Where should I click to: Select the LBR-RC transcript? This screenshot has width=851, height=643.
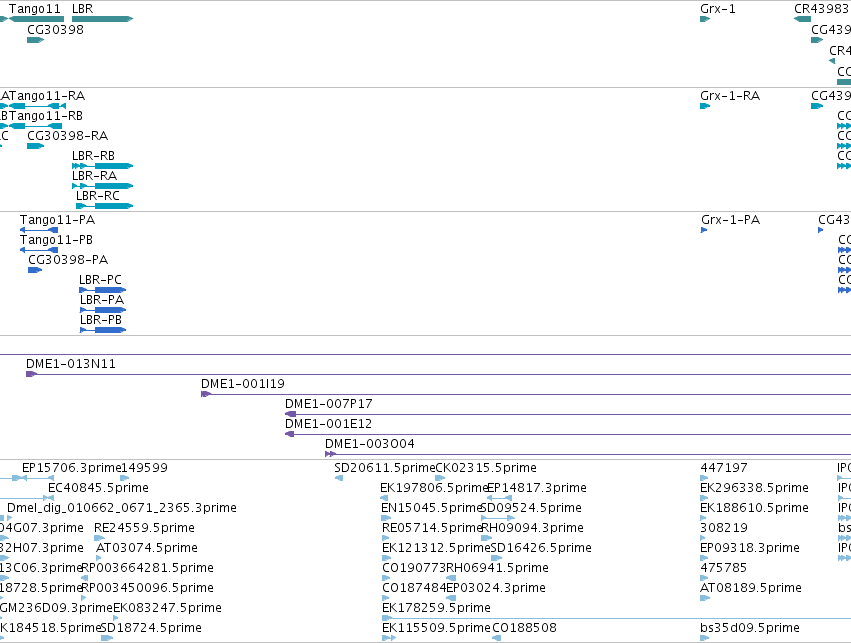(x=105, y=206)
